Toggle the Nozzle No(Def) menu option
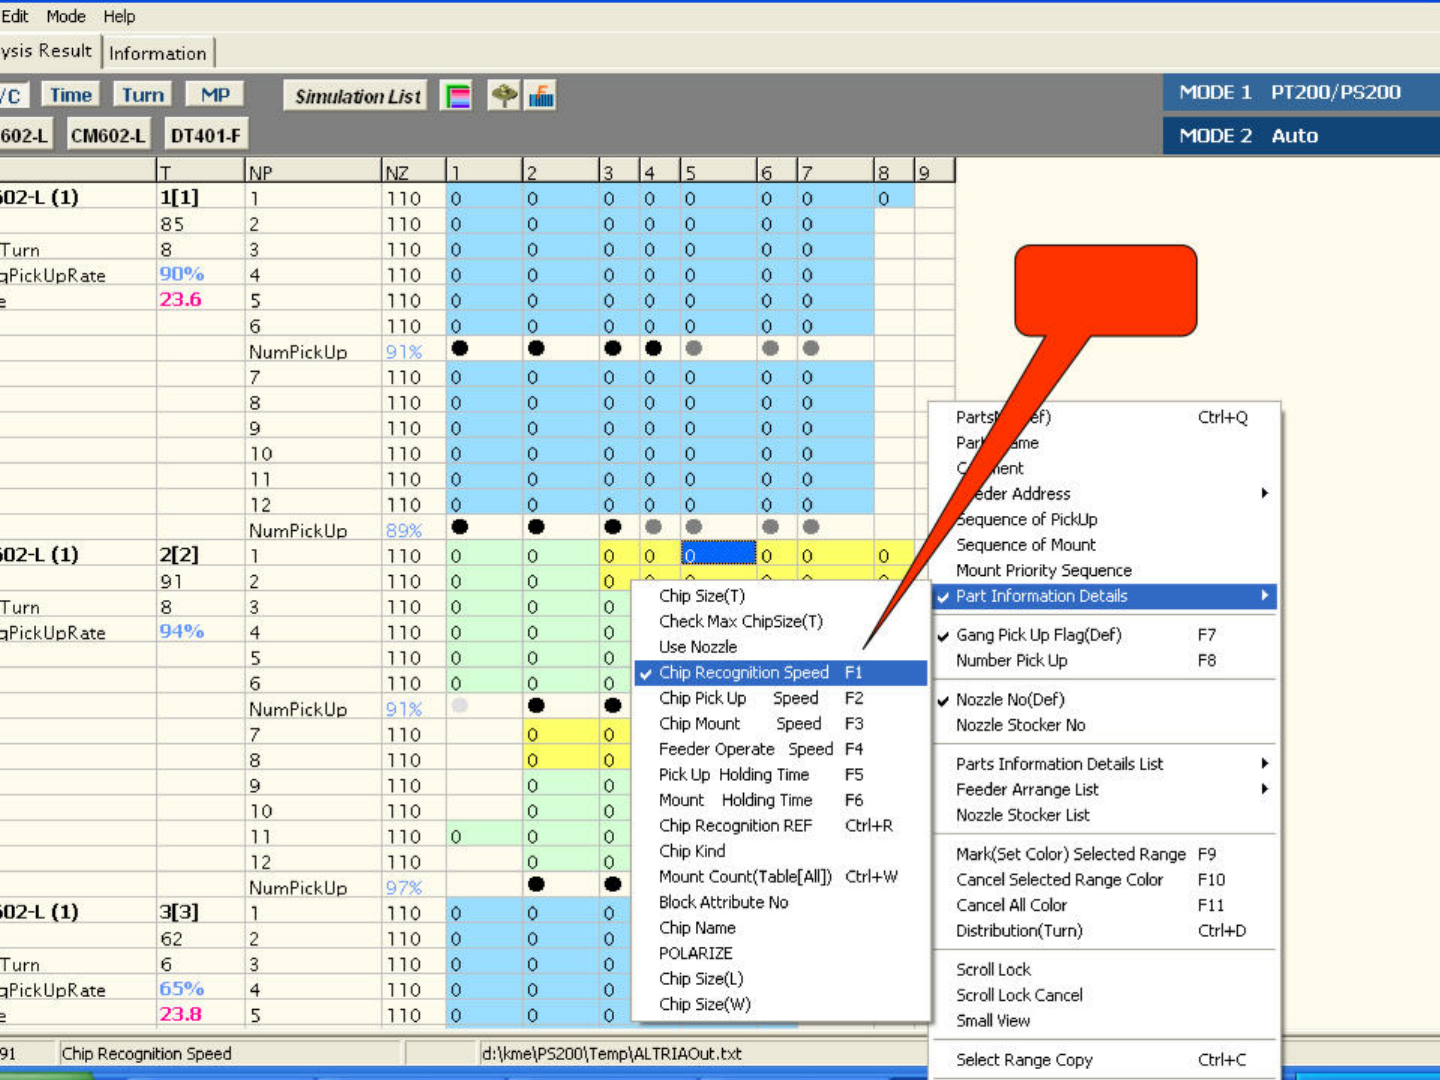 coord(1009,700)
